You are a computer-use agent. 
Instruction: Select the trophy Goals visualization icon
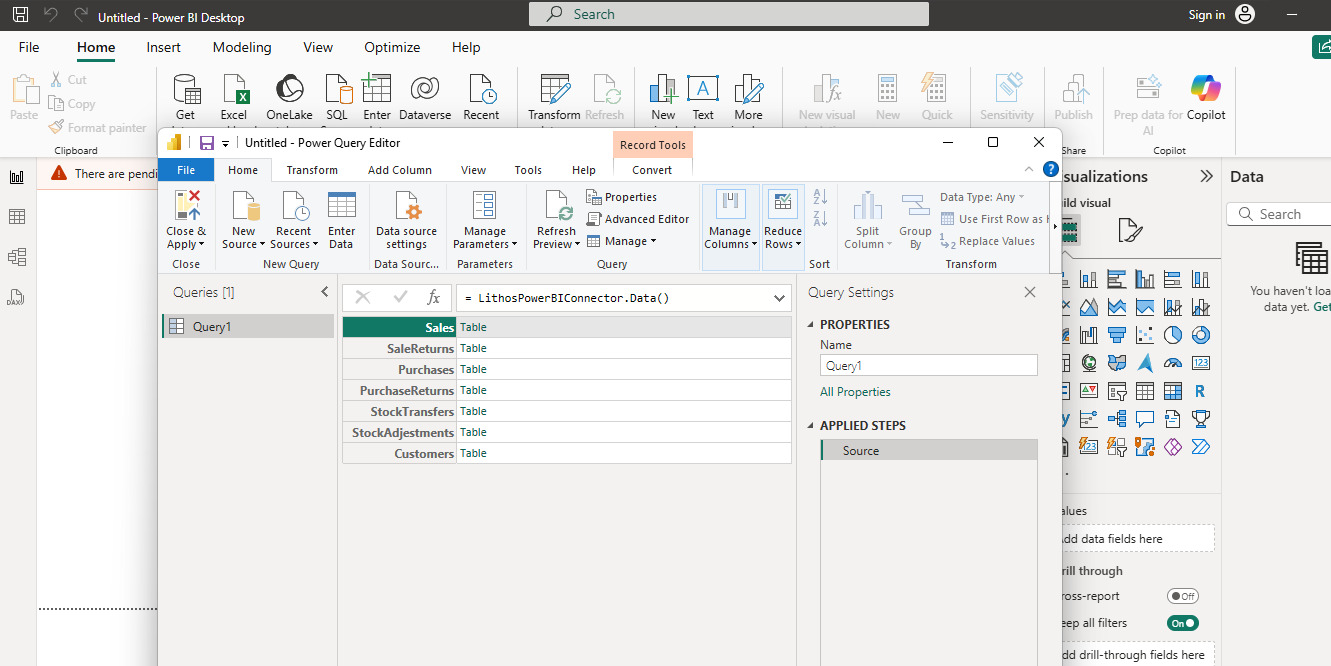[x=1201, y=418]
